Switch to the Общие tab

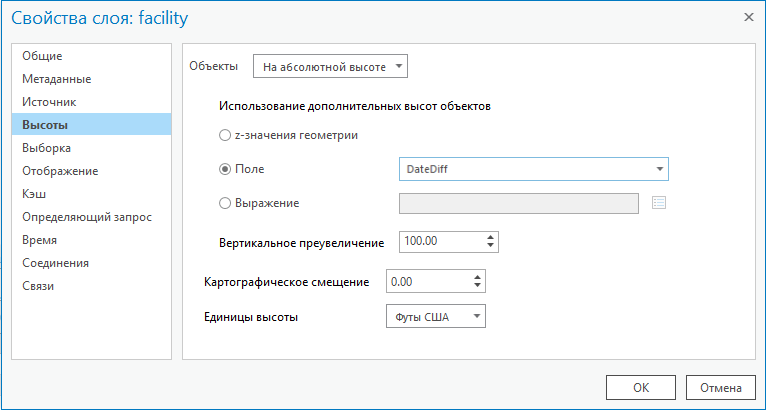[42, 56]
